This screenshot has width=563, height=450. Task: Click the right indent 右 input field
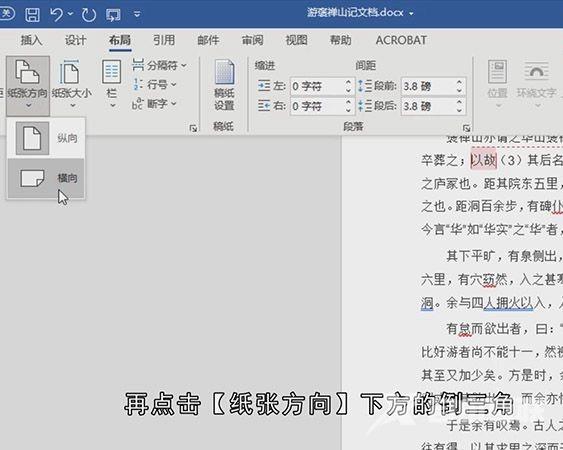coord(317,106)
